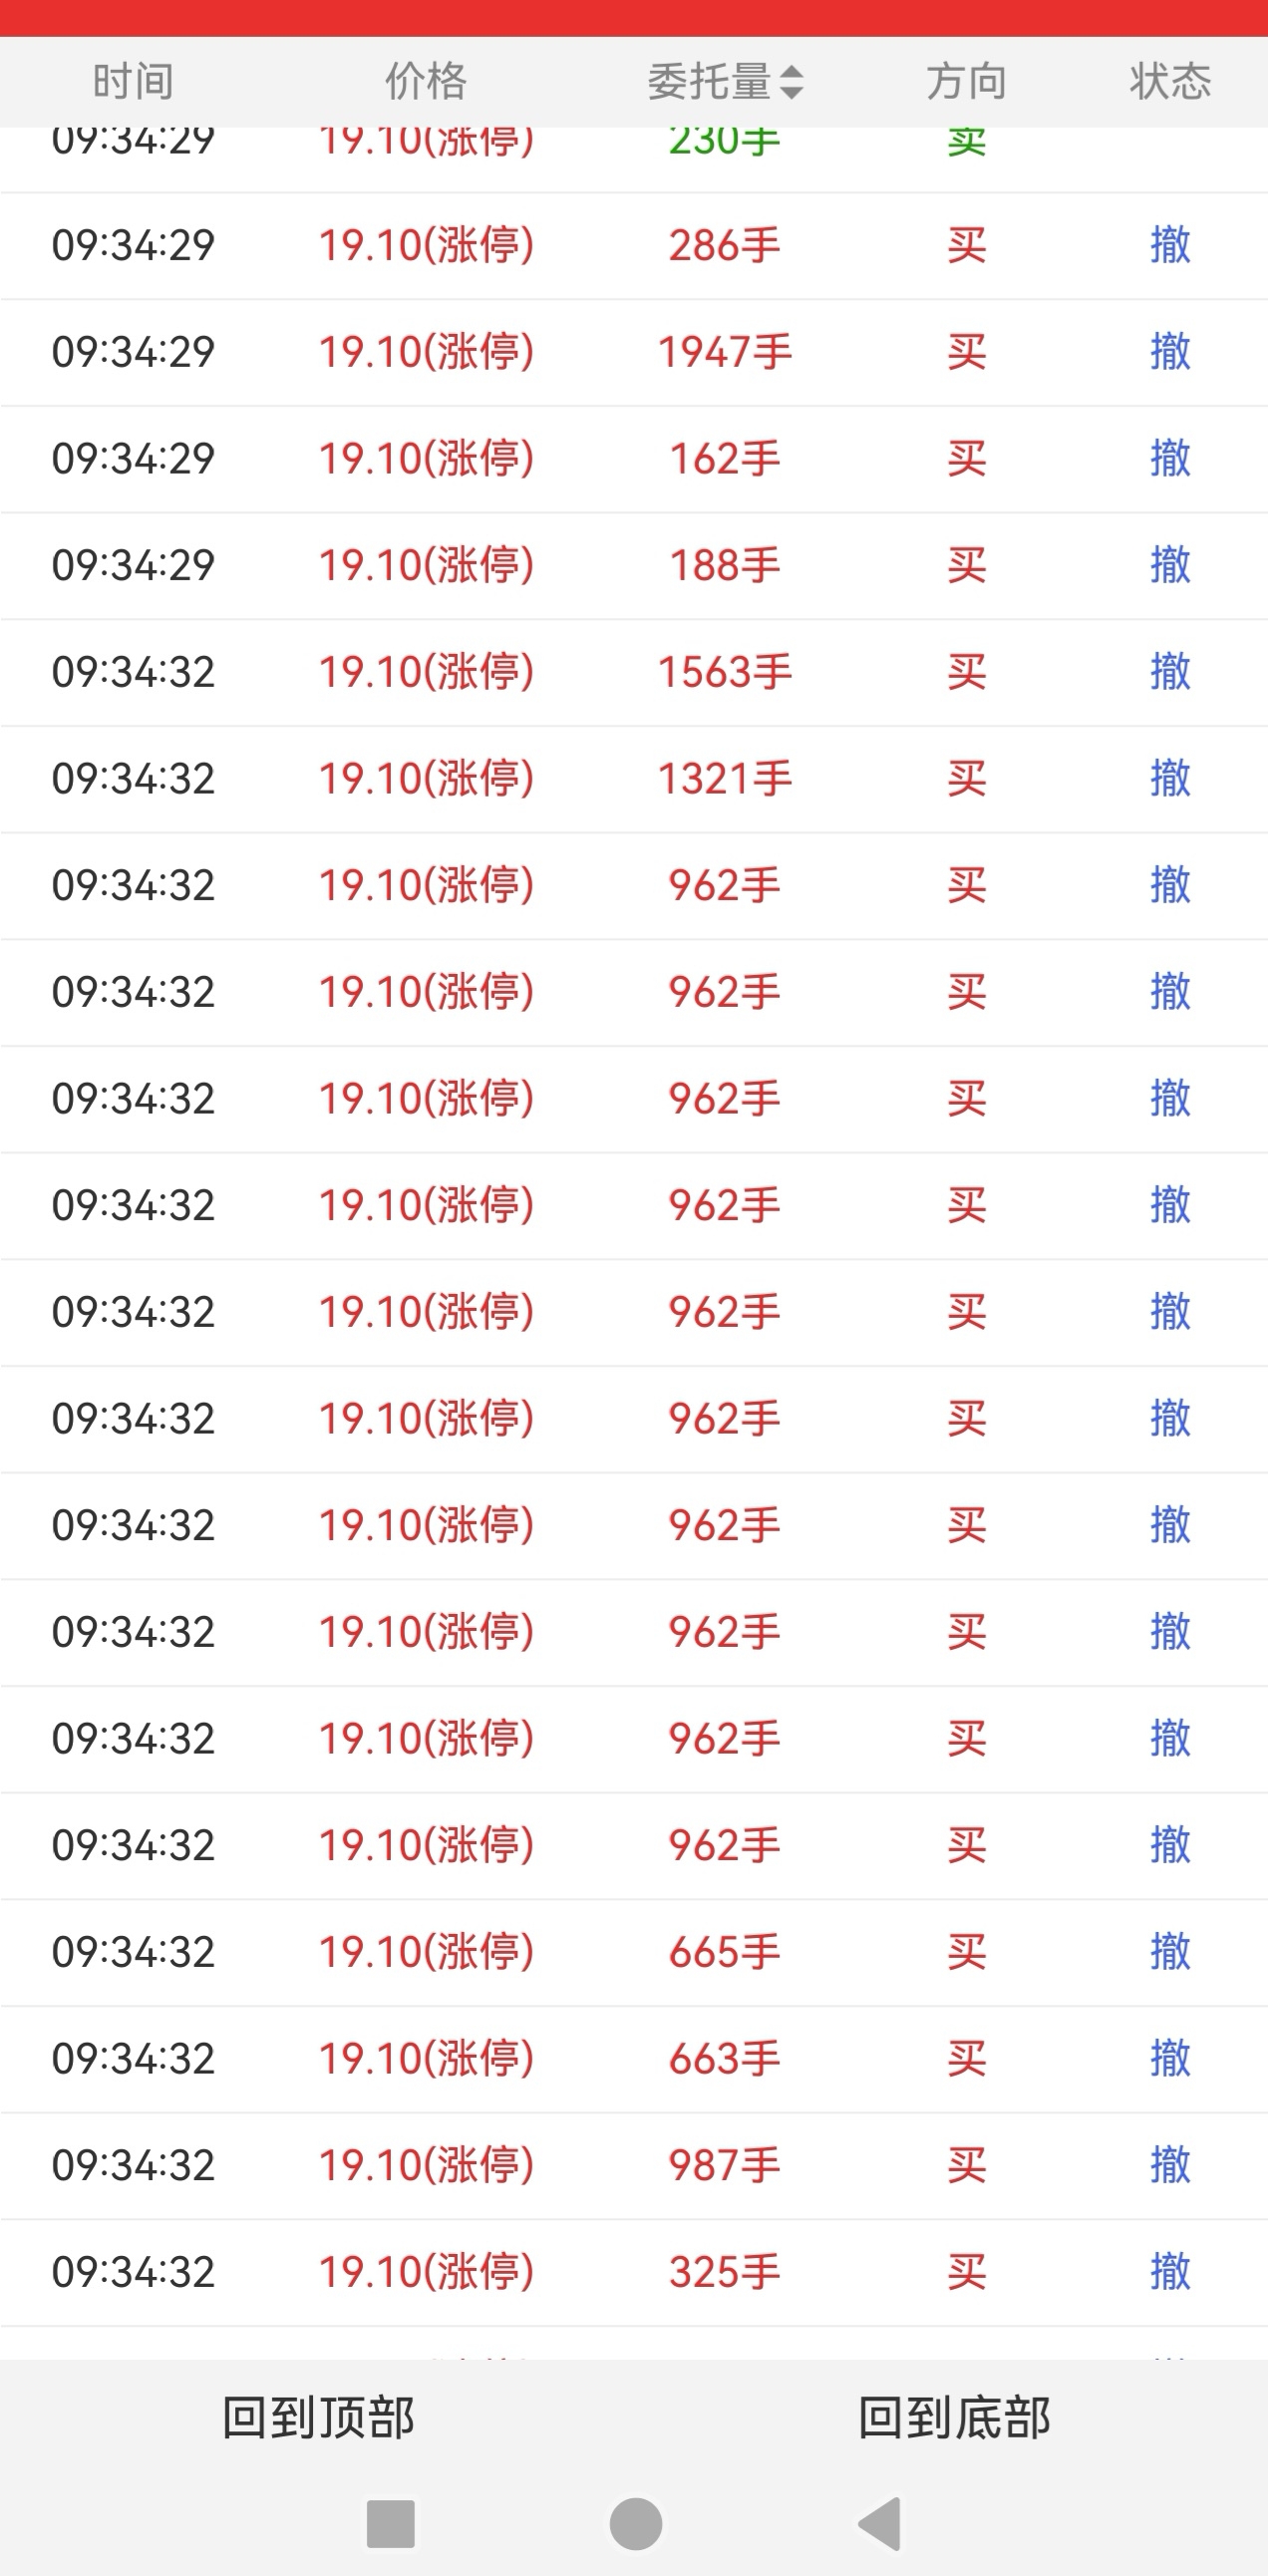Image resolution: width=1268 pixels, height=2576 pixels.
Task: Tap the 188手 order quantity
Action: pyautogui.click(x=724, y=566)
